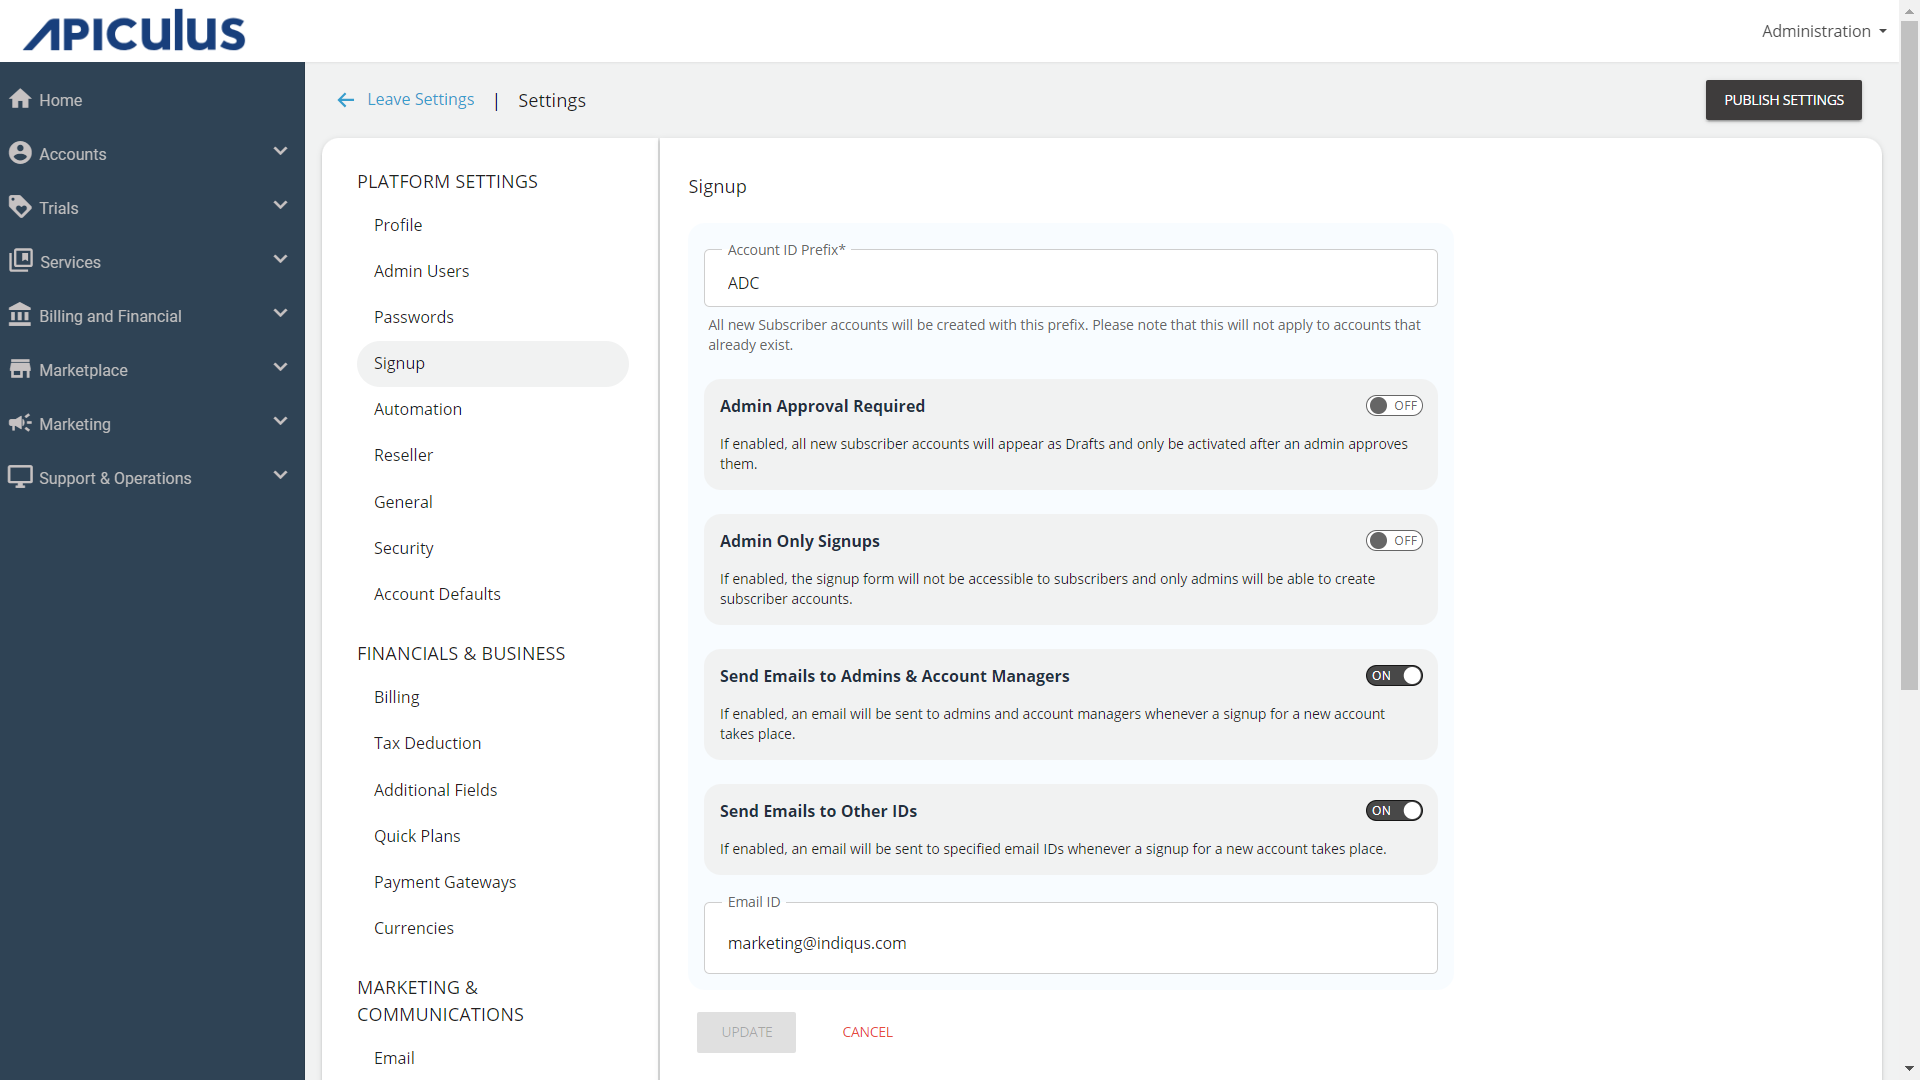Collapse the Services sidebar chevron
Viewport: 1920px width, 1080px height.
pyautogui.click(x=281, y=259)
